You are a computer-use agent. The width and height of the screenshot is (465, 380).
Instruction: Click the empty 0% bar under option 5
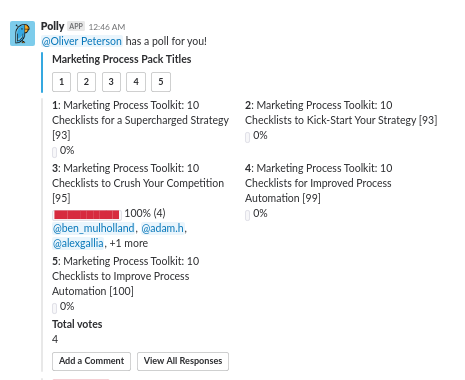(54, 308)
